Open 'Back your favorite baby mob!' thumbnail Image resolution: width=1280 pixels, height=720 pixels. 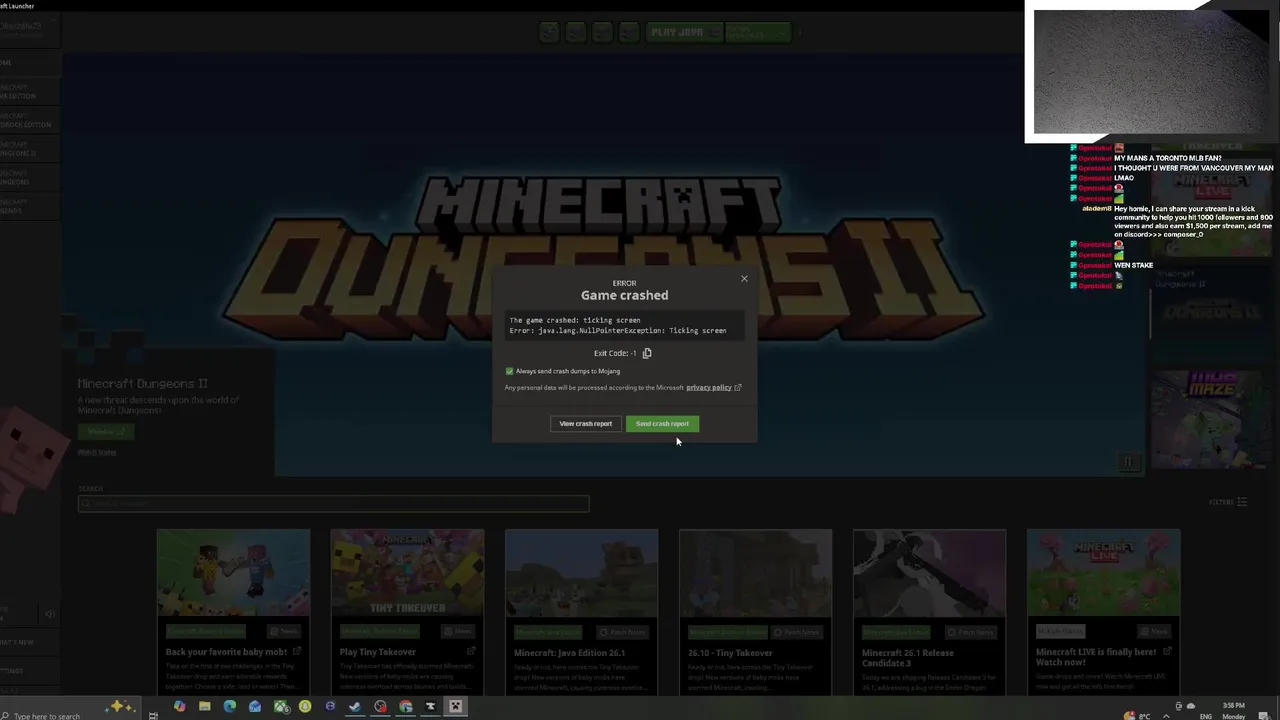[x=233, y=573]
